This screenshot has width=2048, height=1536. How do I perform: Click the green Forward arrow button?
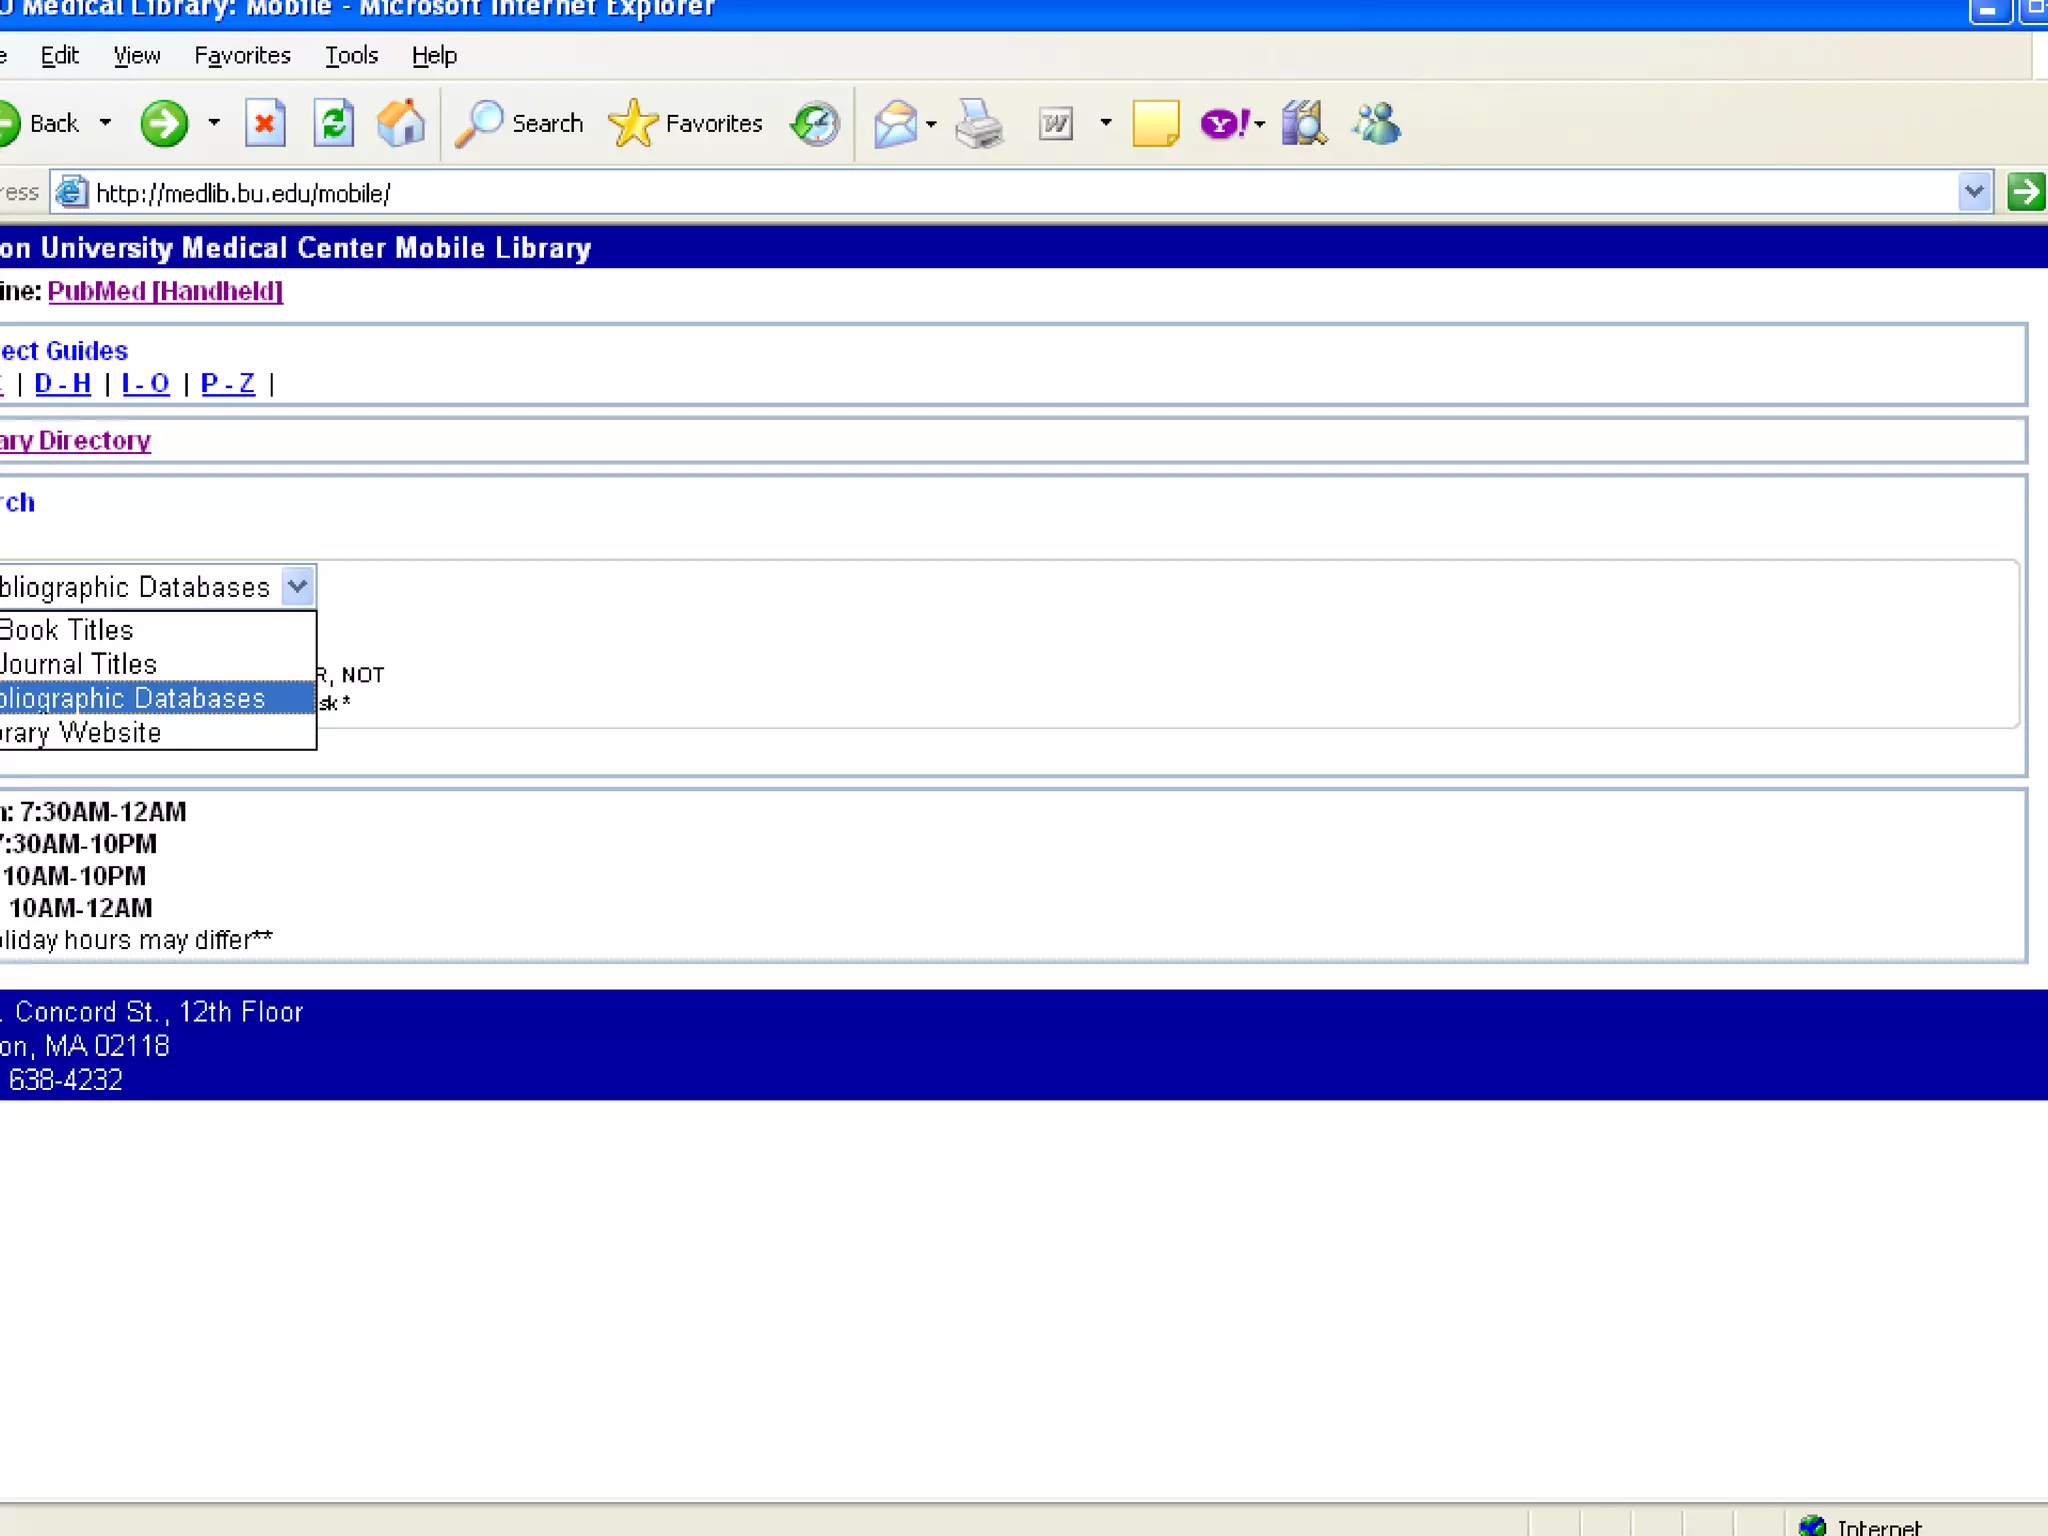click(164, 124)
